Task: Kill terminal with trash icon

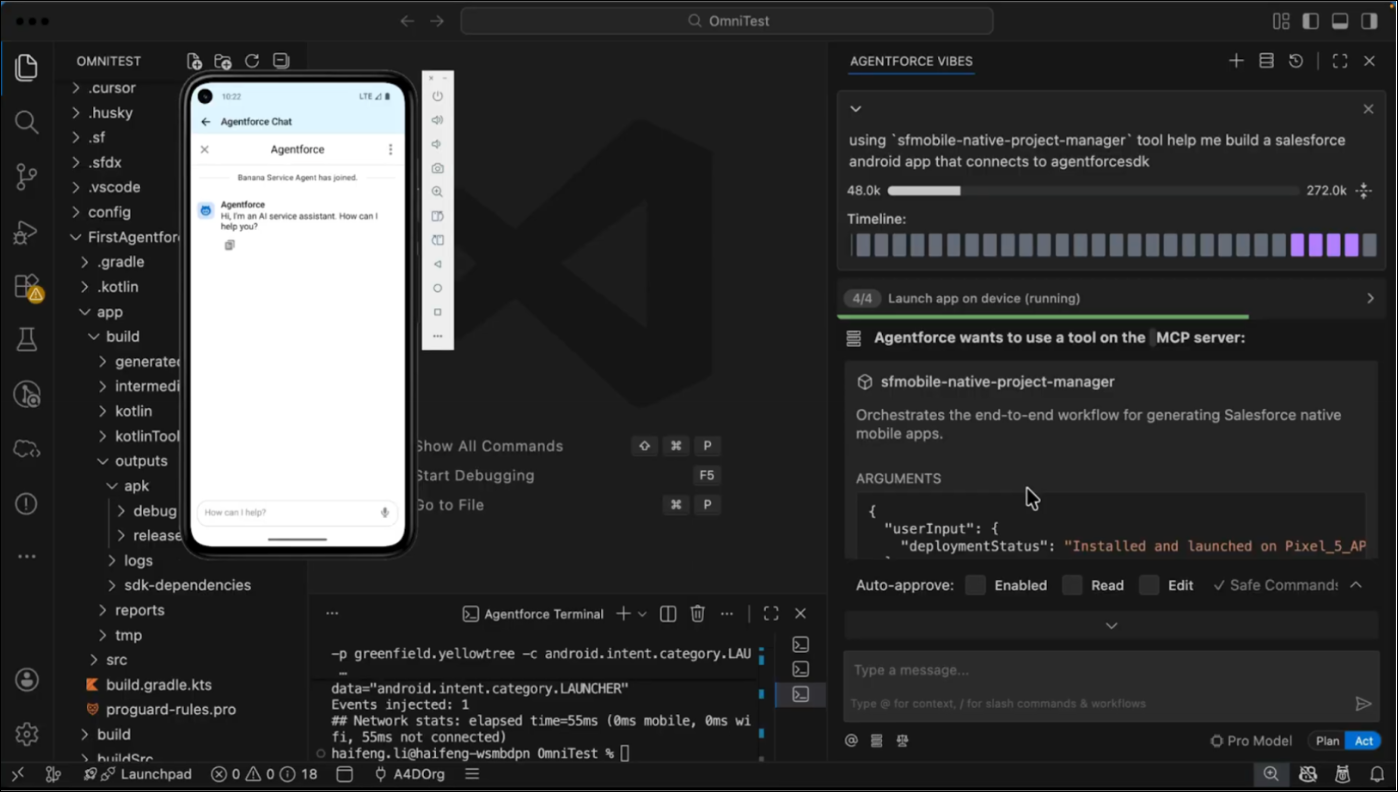Action: coord(698,614)
